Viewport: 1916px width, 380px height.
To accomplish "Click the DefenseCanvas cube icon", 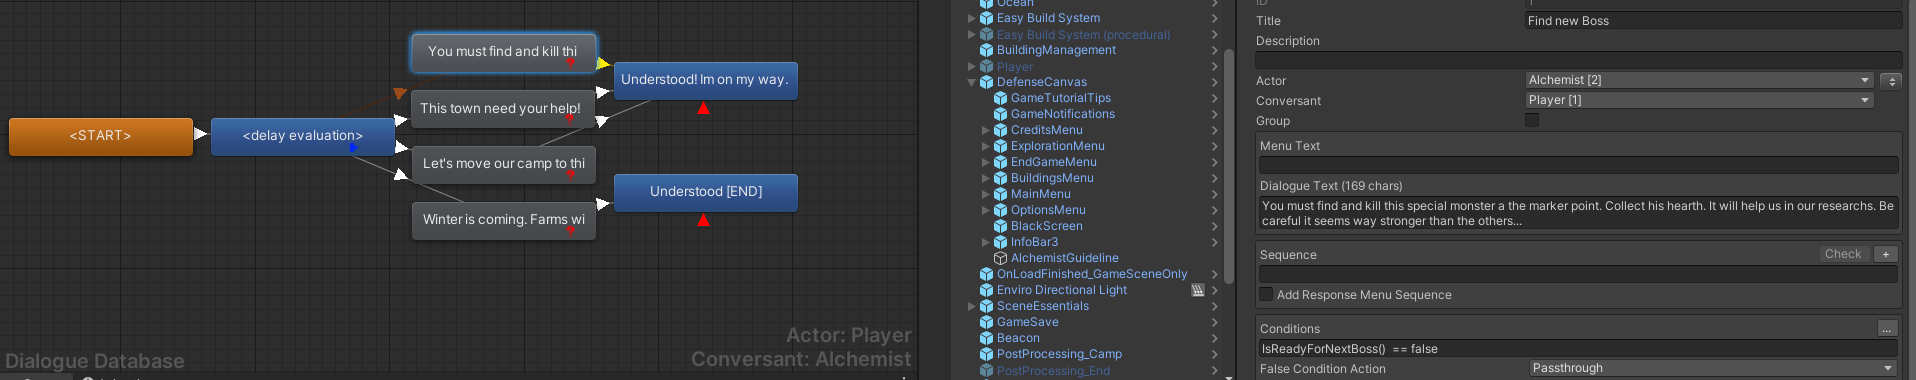I will point(986,82).
